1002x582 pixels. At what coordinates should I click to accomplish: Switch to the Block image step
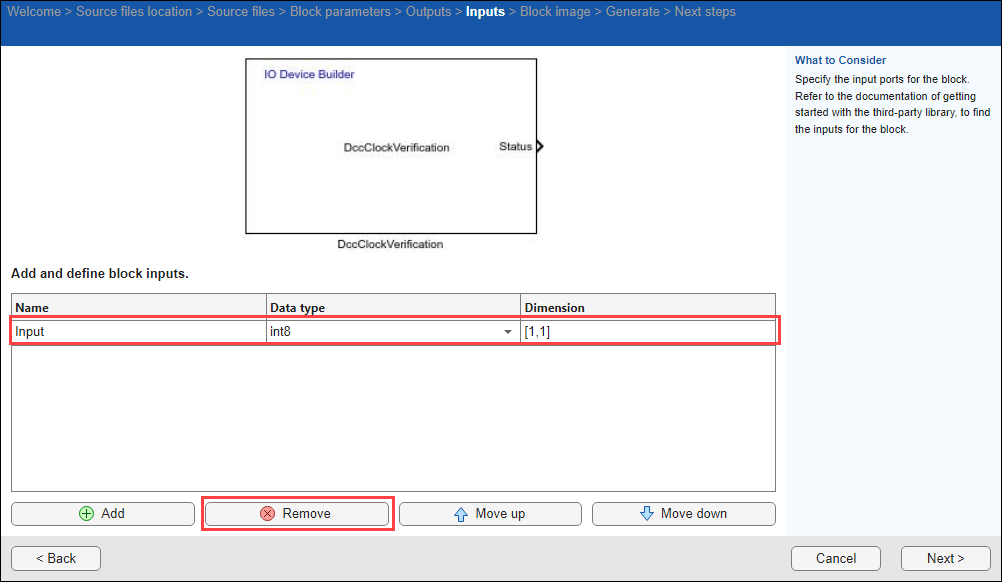click(x=555, y=12)
